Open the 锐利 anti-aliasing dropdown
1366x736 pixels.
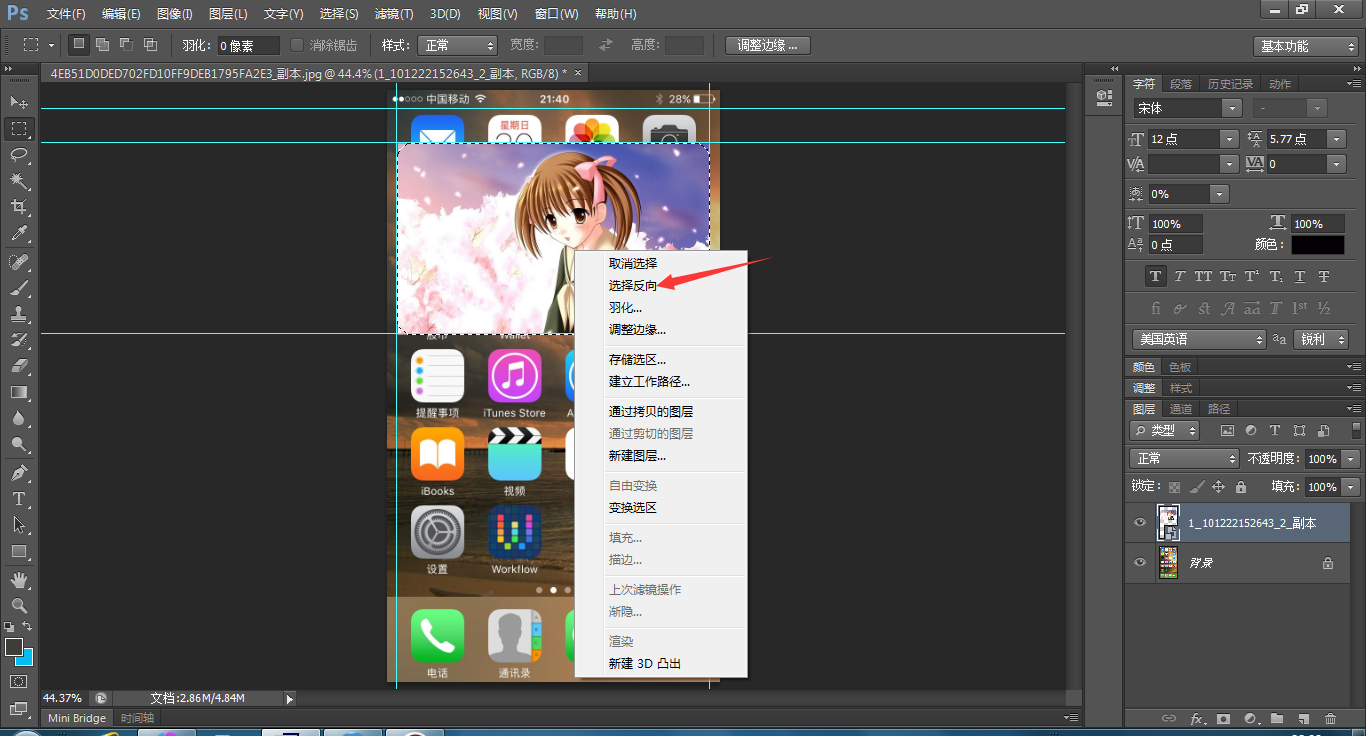click(1320, 339)
